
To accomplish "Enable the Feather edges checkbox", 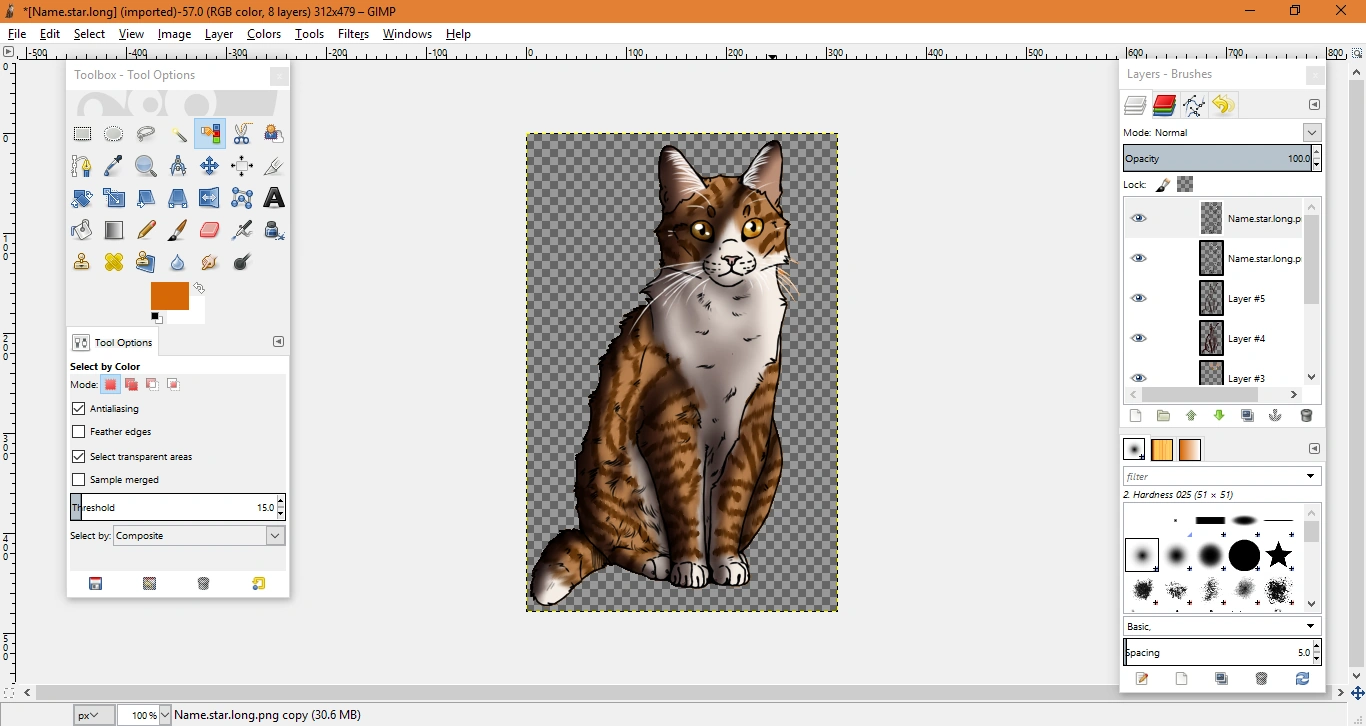I will point(79,432).
